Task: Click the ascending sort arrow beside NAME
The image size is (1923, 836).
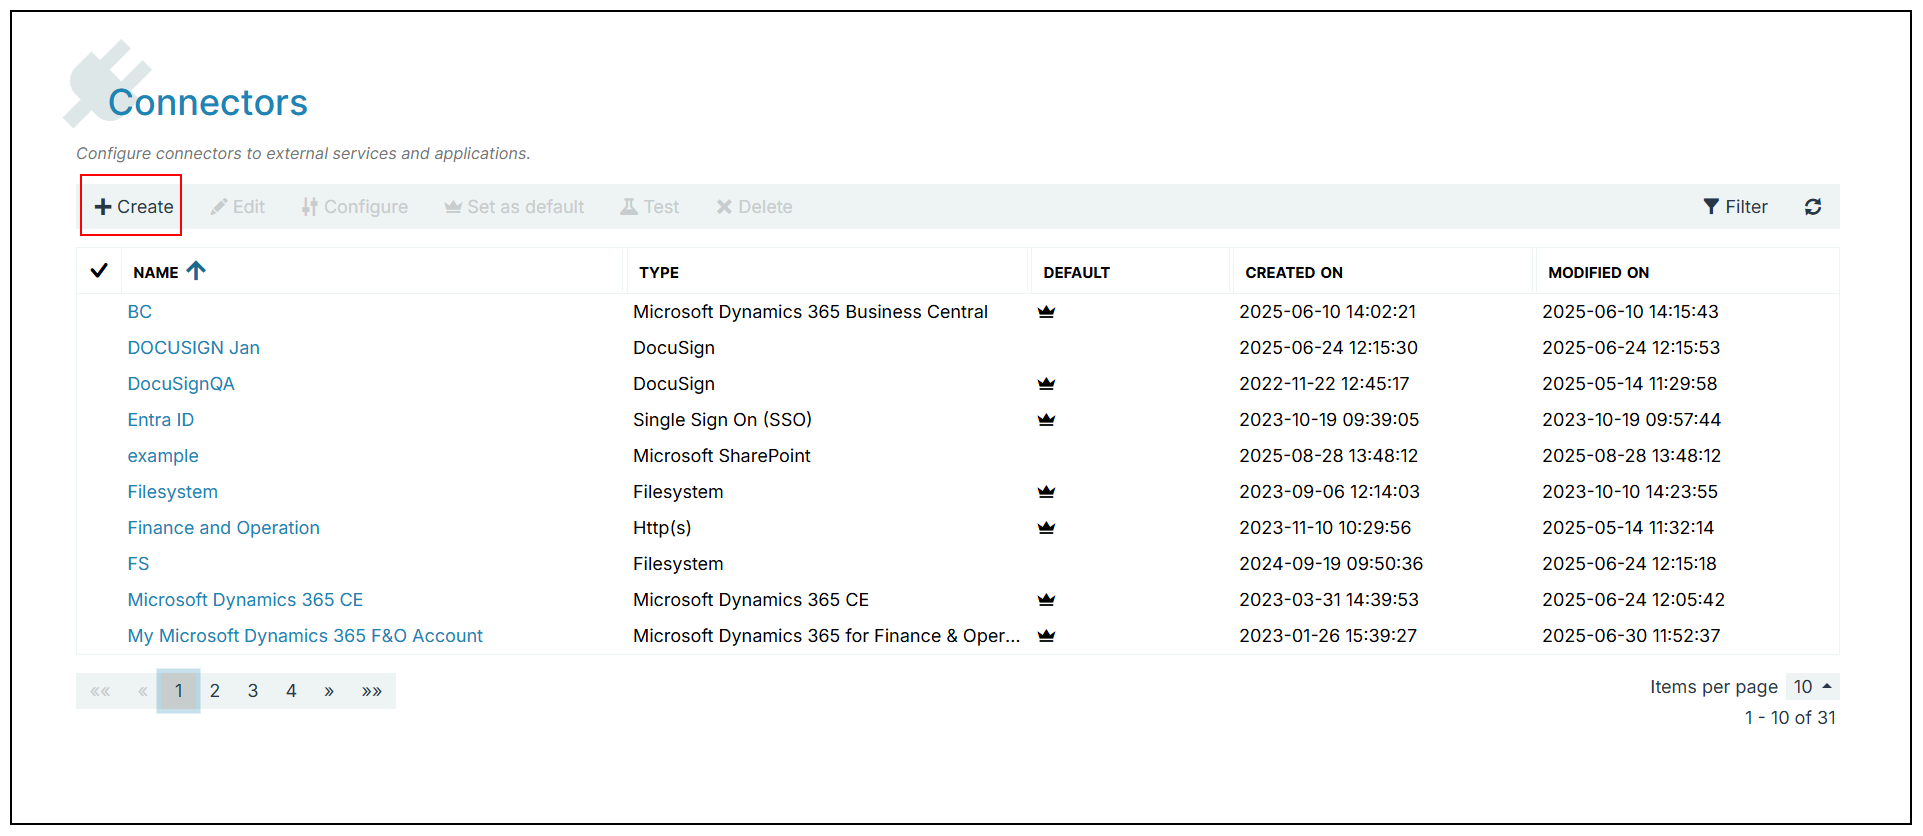Action: click(x=196, y=270)
